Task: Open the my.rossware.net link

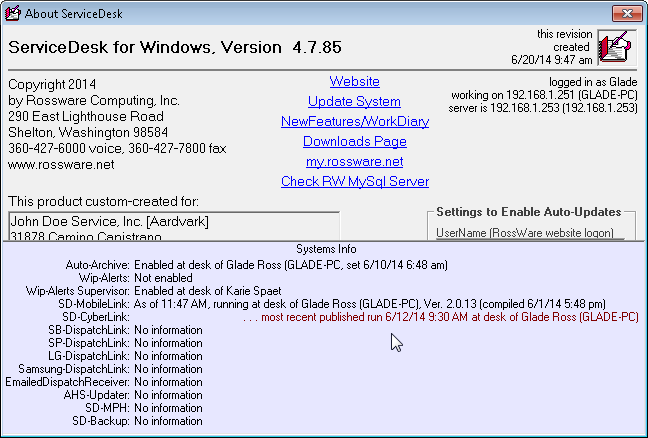Action: (354, 161)
